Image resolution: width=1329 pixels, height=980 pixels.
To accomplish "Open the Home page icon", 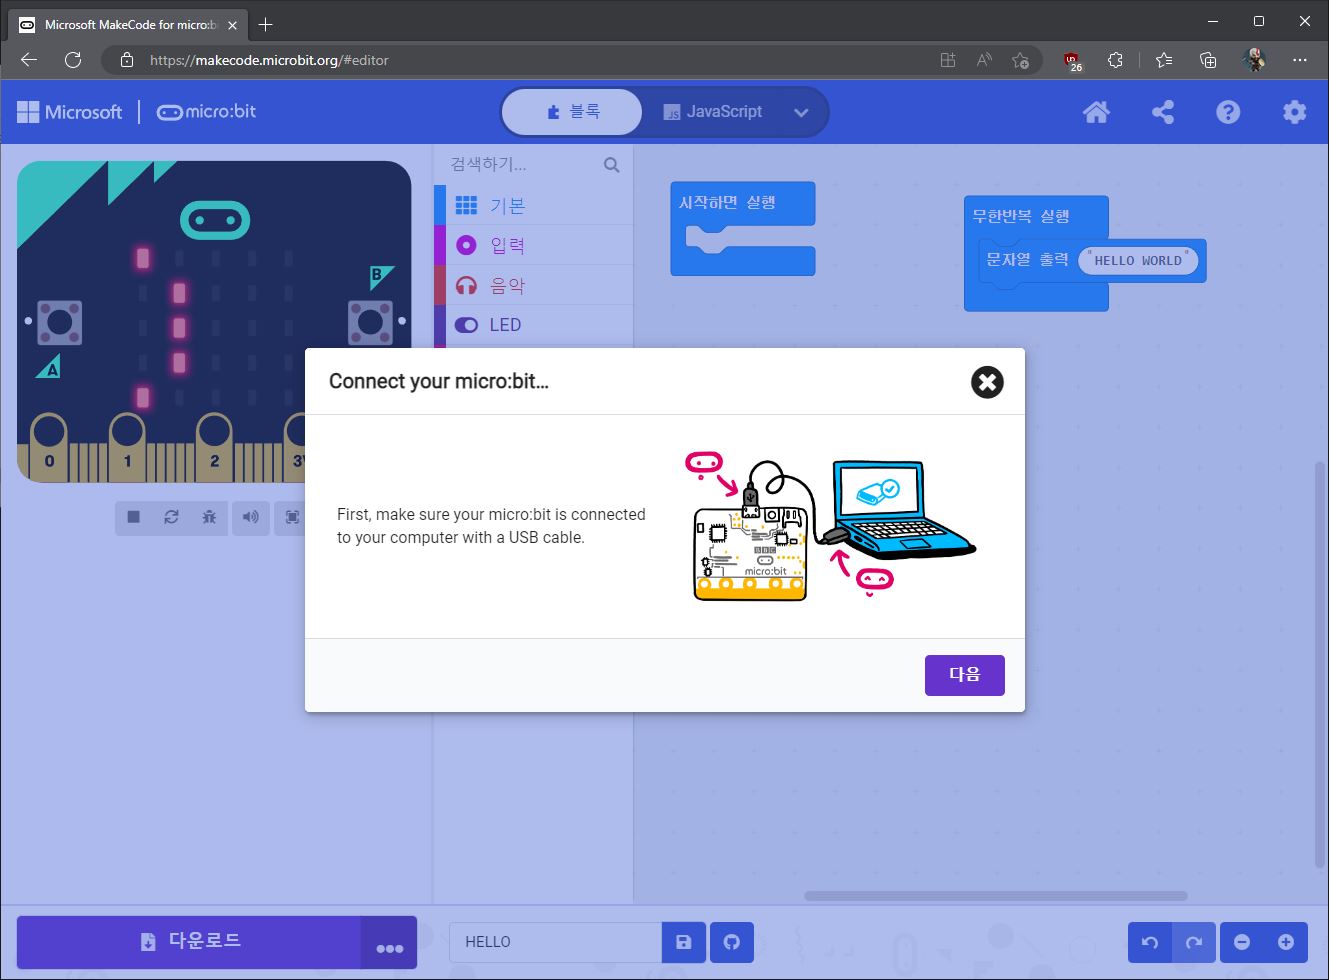I will point(1096,112).
